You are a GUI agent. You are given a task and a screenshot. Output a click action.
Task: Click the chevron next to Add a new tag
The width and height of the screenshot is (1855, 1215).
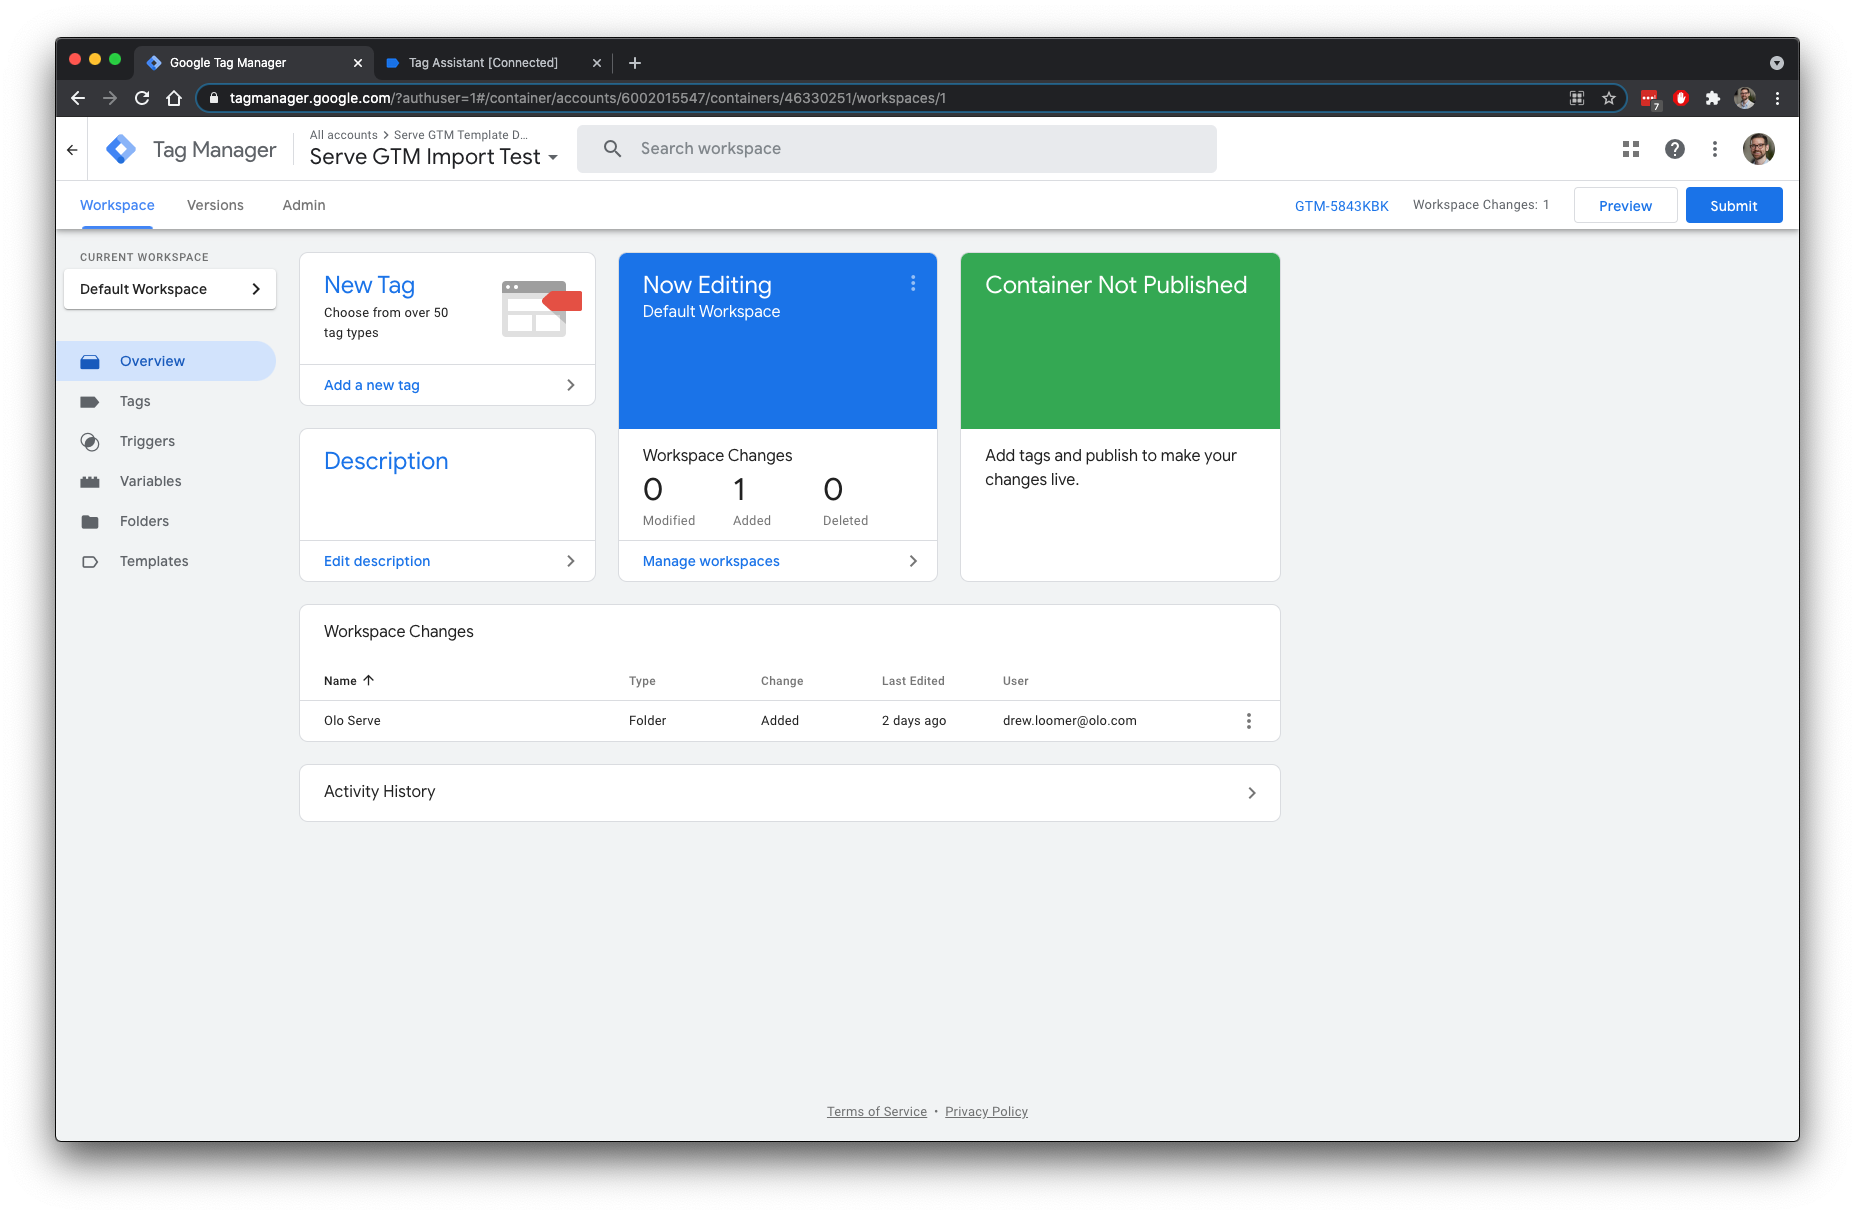coord(571,385)
